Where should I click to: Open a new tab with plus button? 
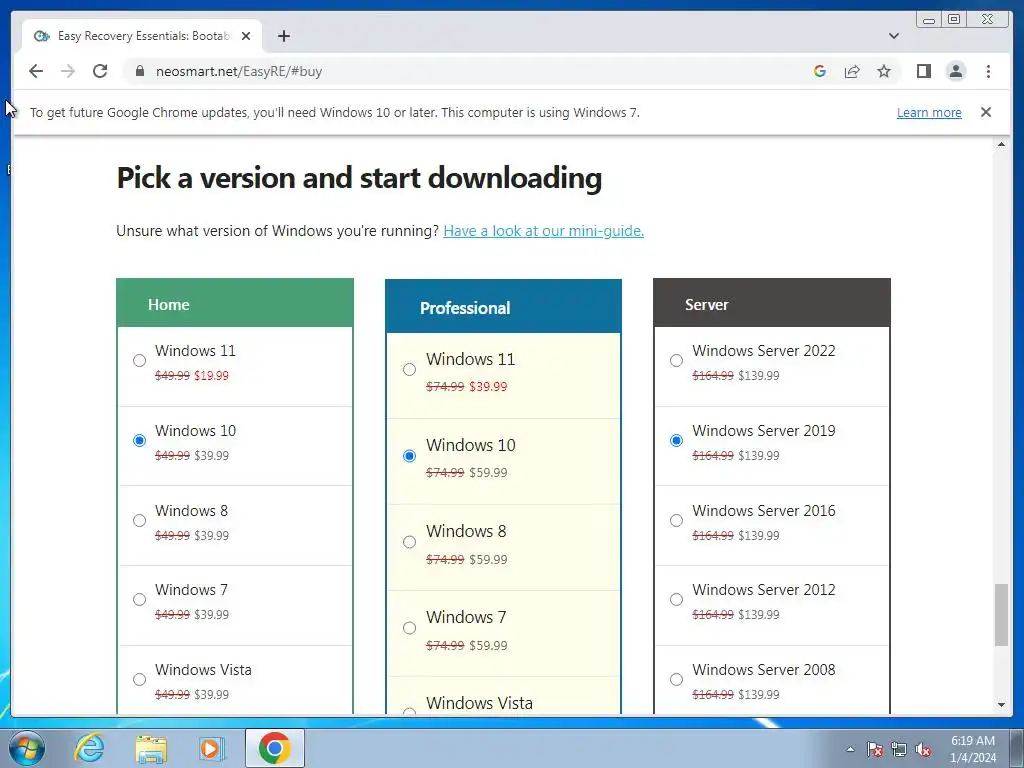[x=283, y=36]
